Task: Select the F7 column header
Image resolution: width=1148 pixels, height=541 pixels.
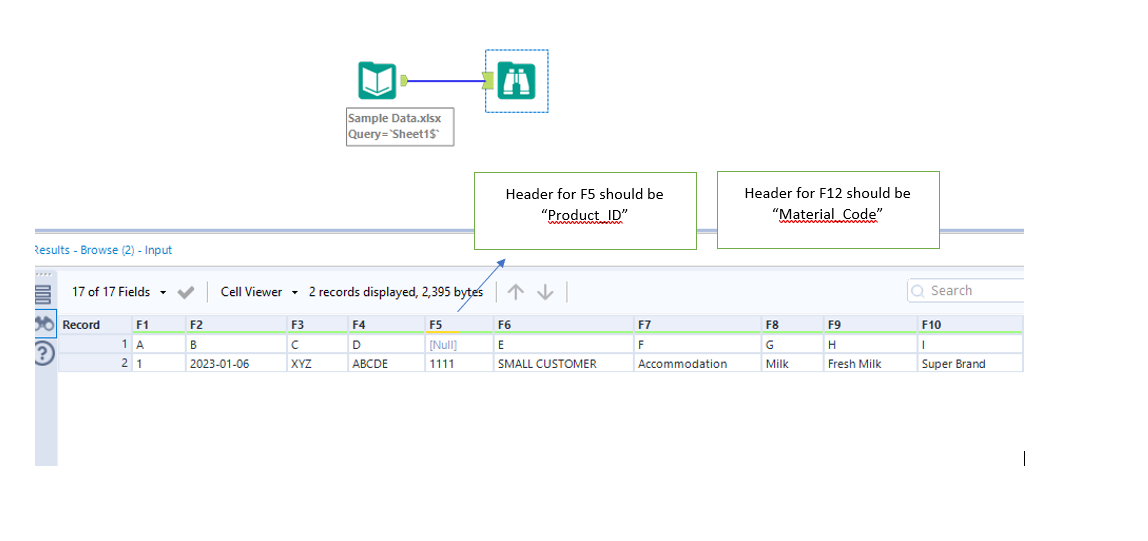Action: [x=698, y=325]
